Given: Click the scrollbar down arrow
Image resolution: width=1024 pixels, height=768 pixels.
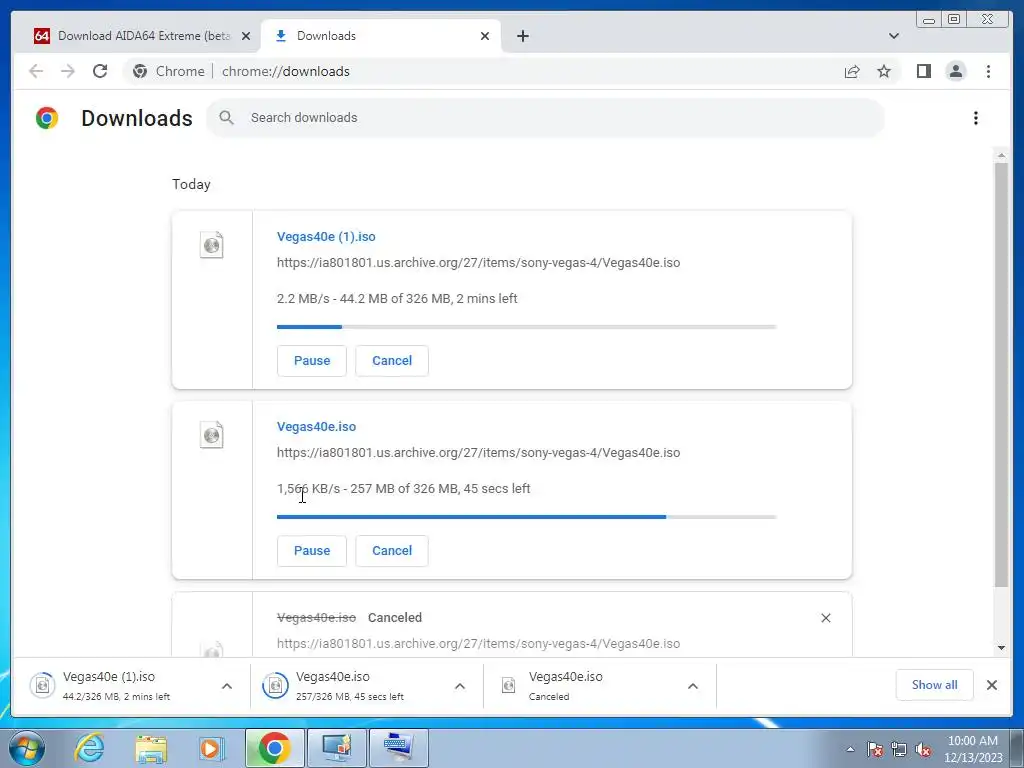Looking at the screenshot, I should click(x=1001, y=648).
